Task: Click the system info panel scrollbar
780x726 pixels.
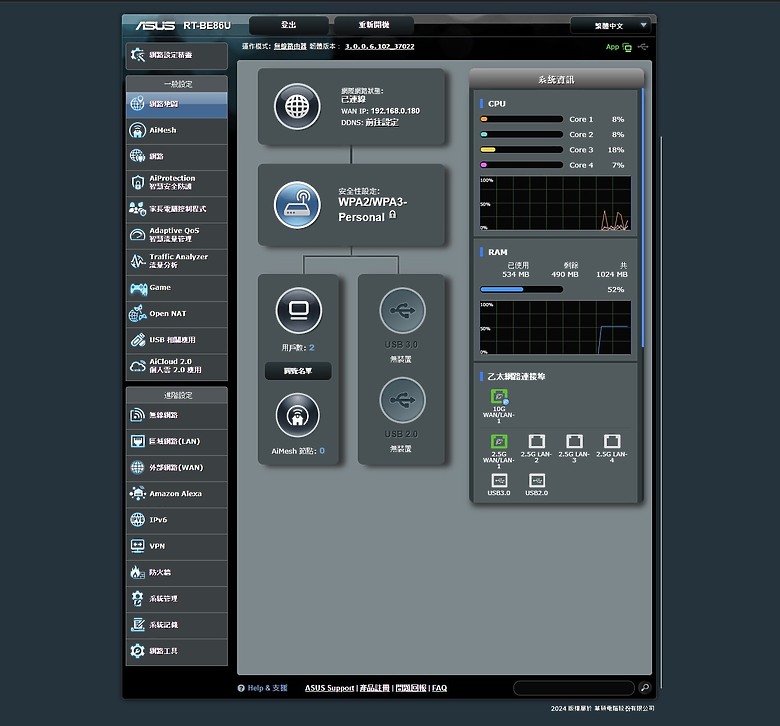Action: point(643,218)
